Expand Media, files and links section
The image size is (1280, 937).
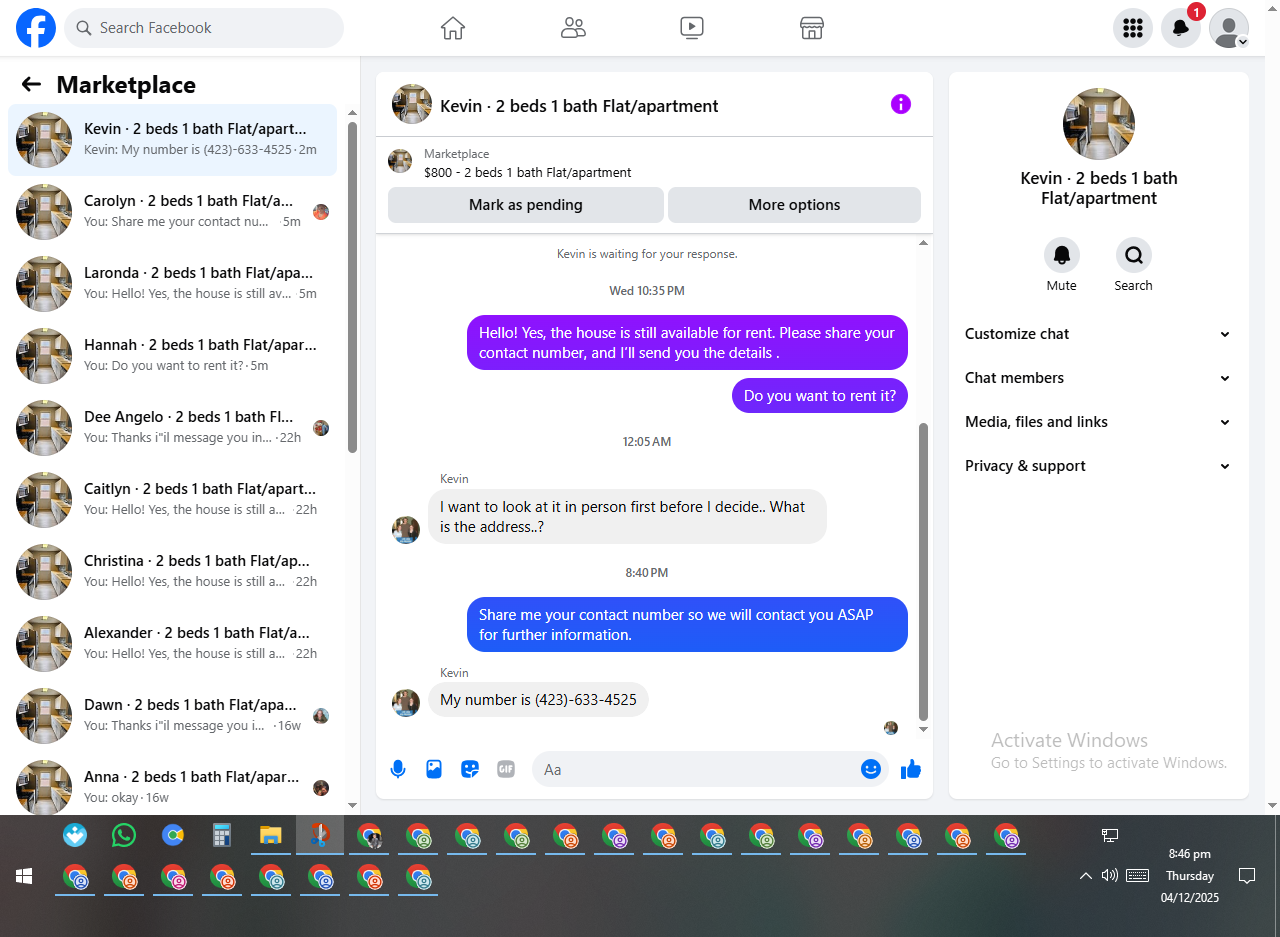[x=1099, y=422]
